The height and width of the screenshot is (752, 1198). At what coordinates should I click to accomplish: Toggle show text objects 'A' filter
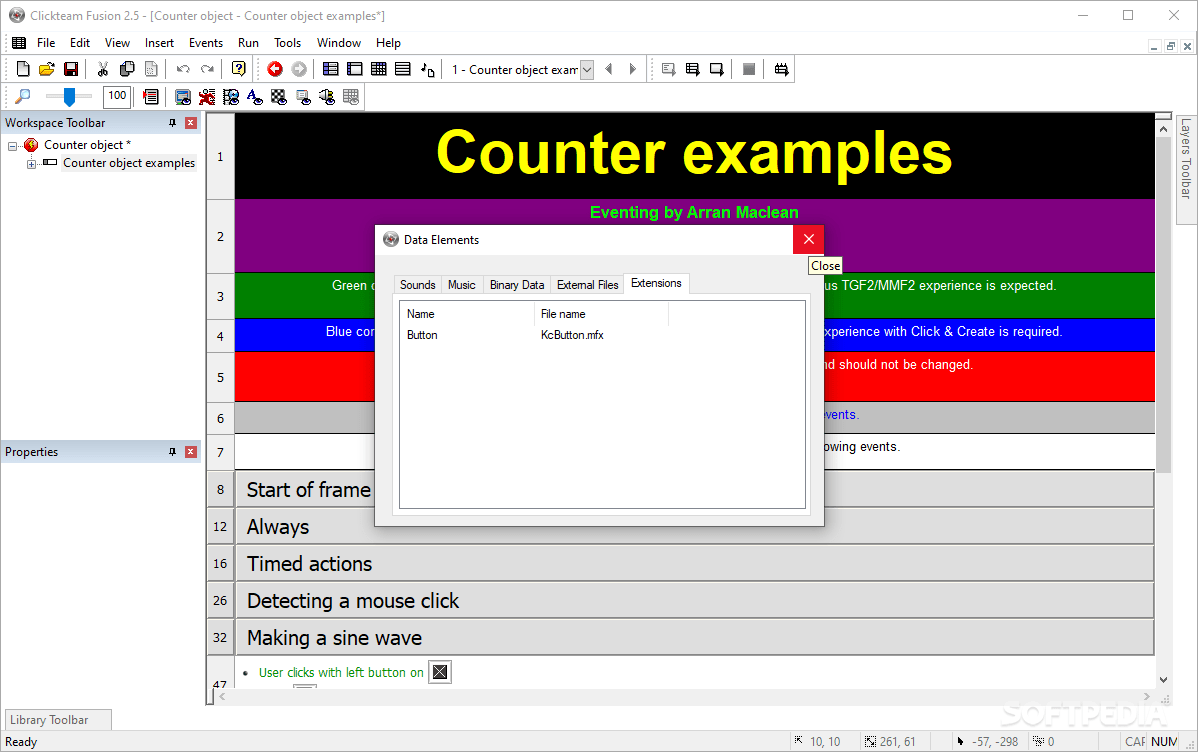[254, 97]
